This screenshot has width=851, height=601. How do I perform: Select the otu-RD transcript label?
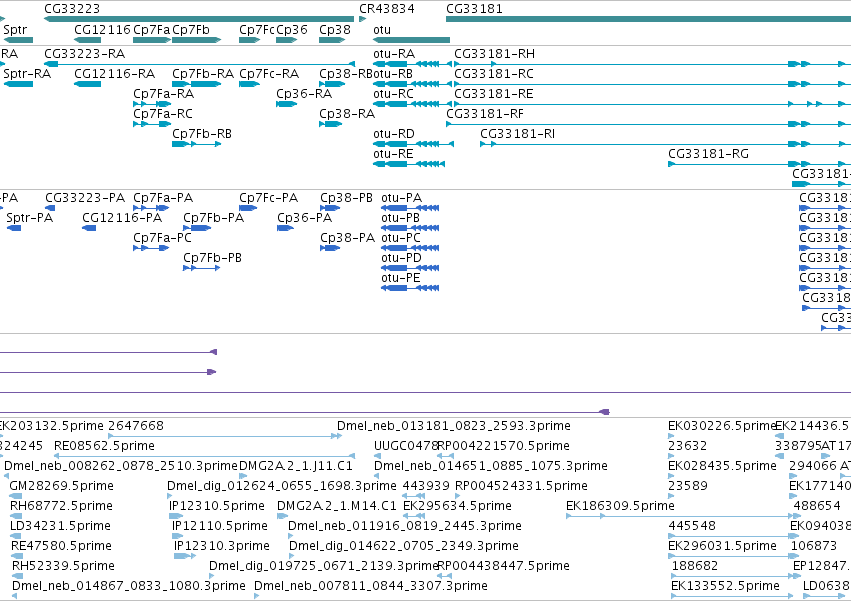[x=394, y=134]
